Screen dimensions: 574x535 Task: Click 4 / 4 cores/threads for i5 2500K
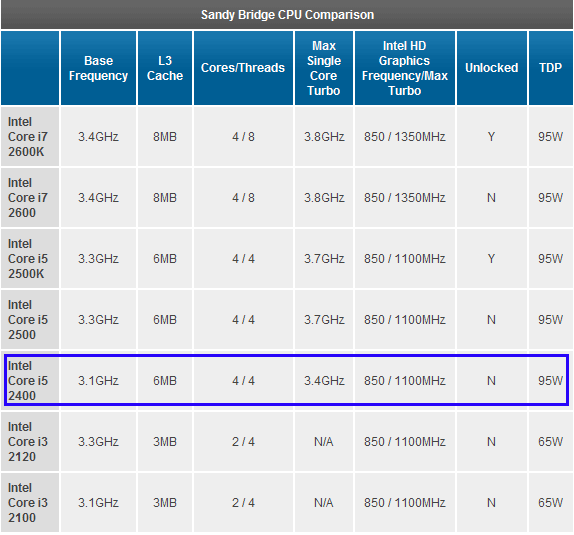coord(243,259)
